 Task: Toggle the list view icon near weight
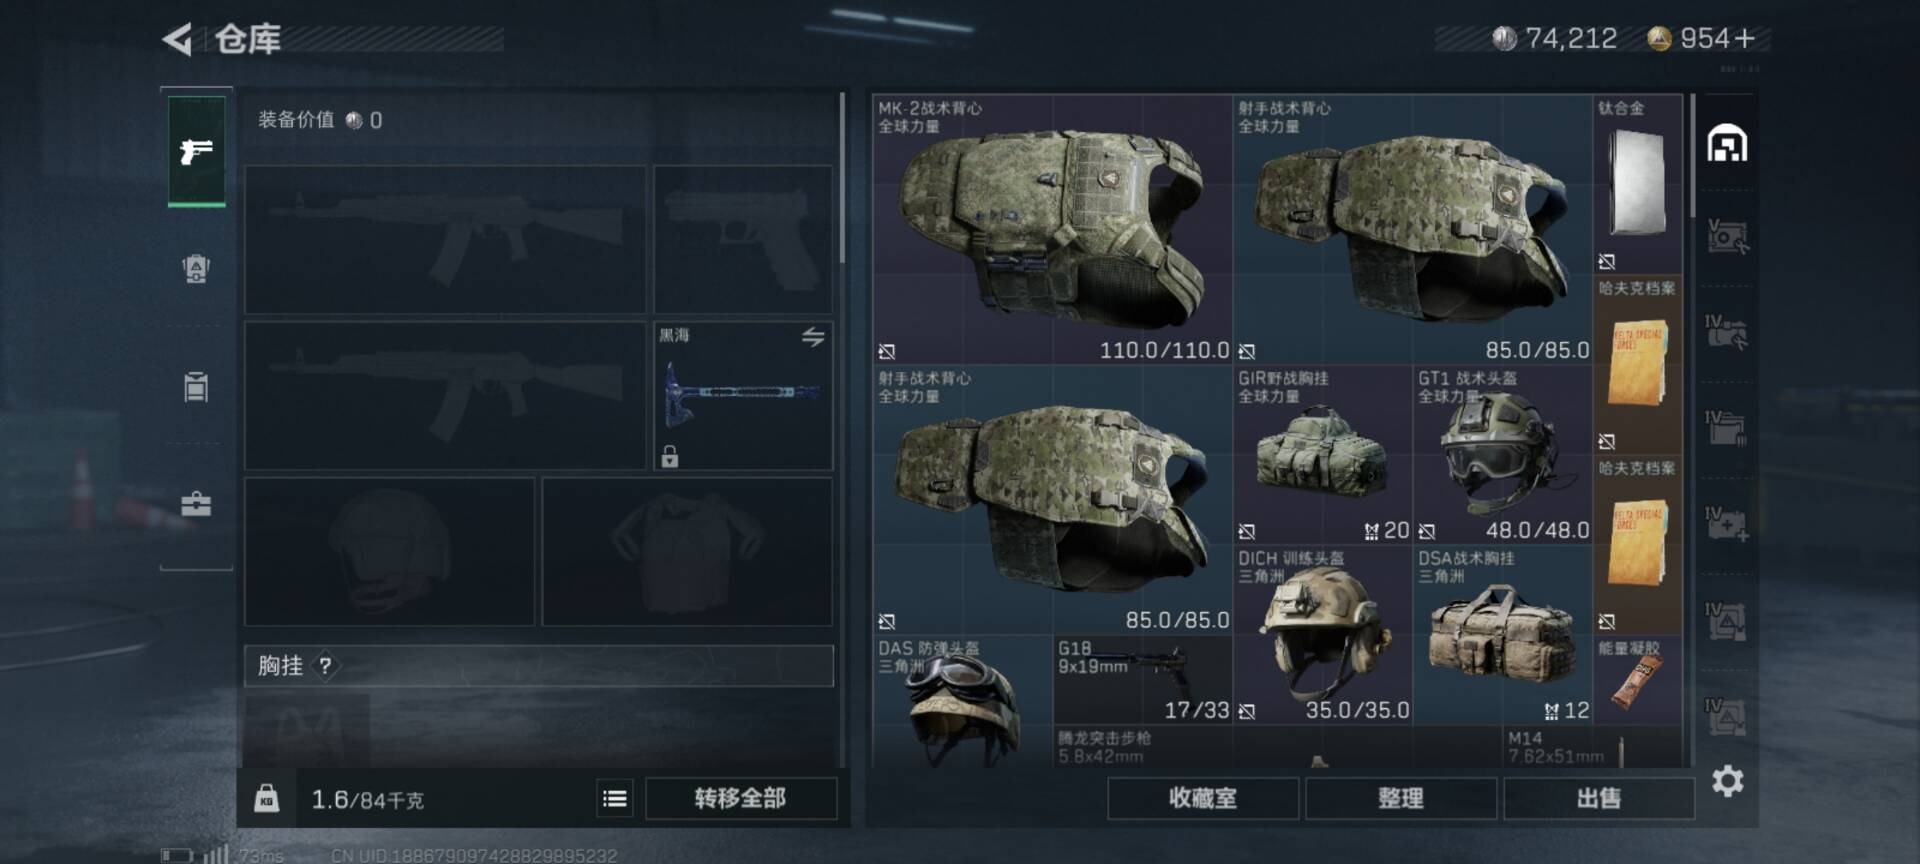coord(615,798)
